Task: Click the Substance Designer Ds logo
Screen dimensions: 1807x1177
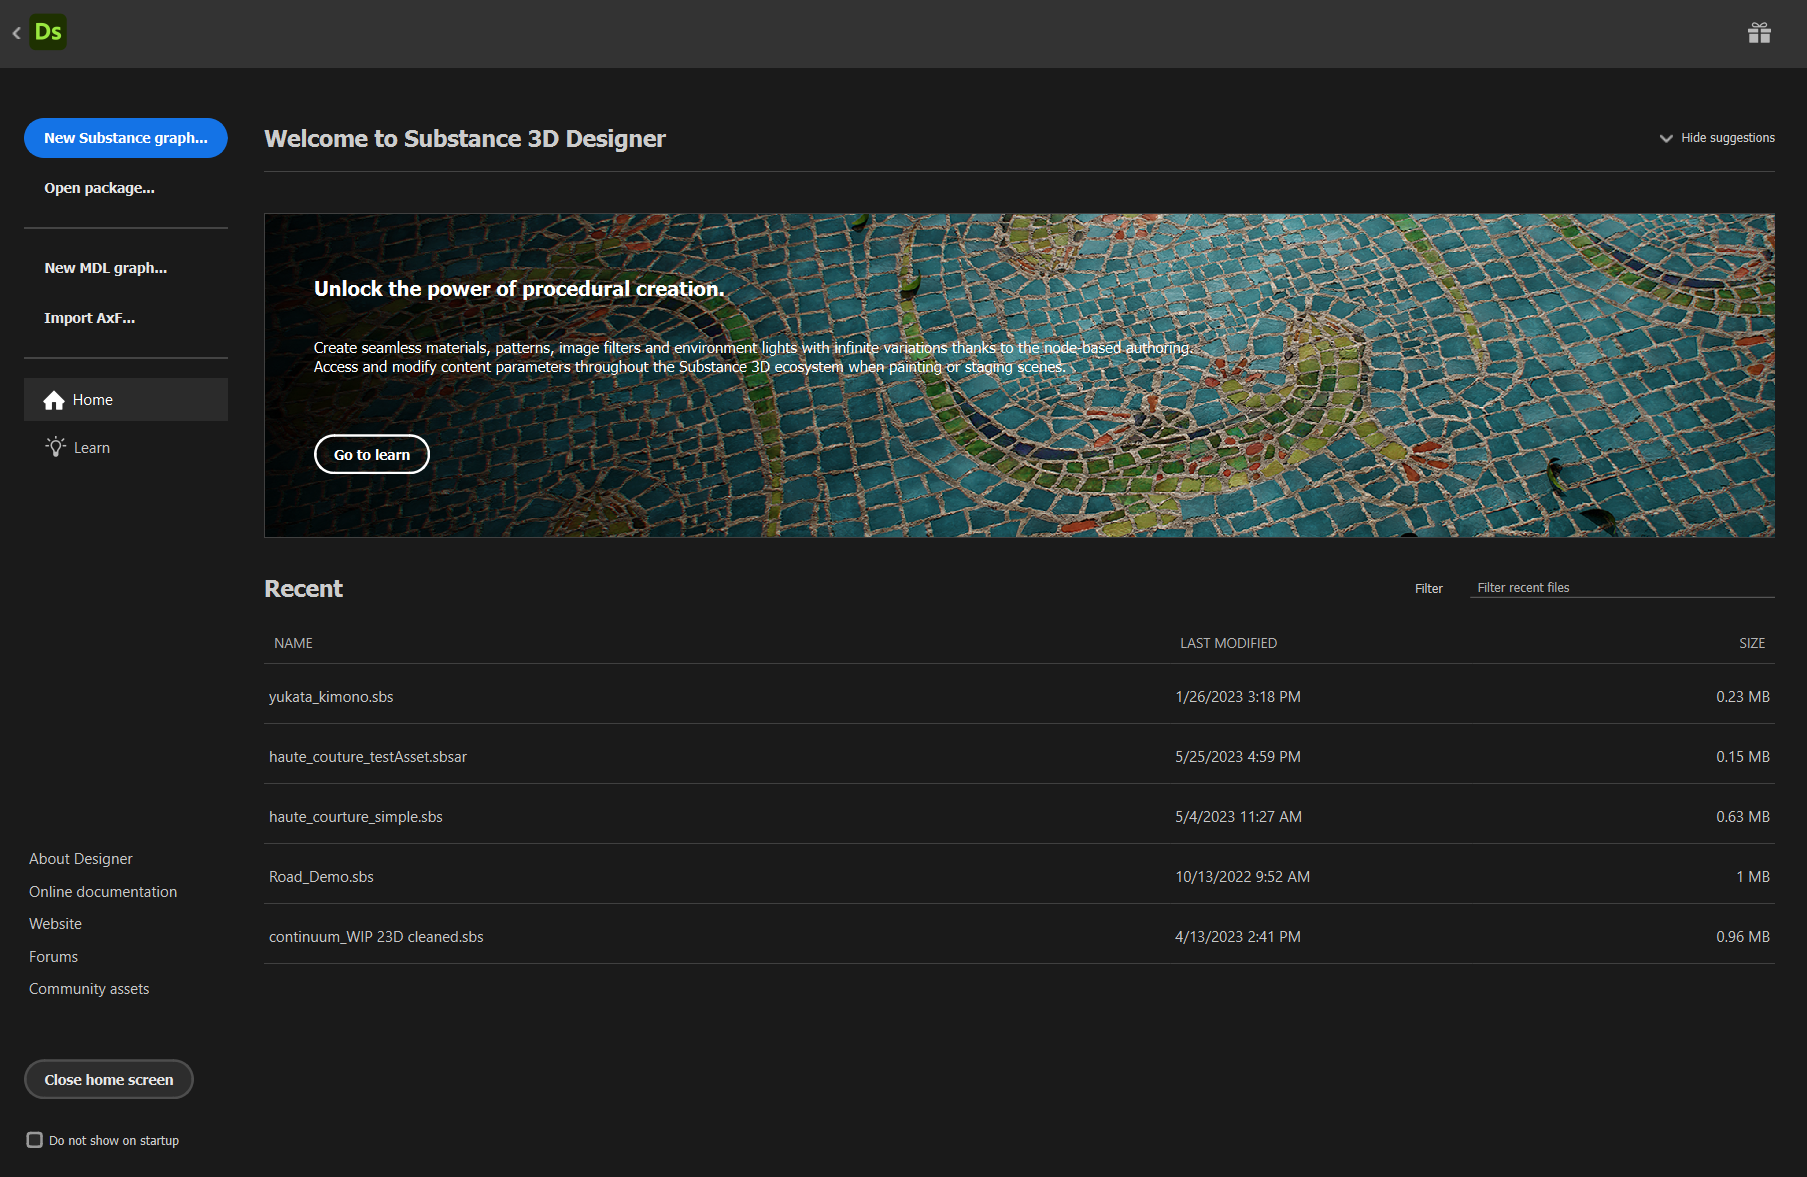Action: tap(48, 32)
